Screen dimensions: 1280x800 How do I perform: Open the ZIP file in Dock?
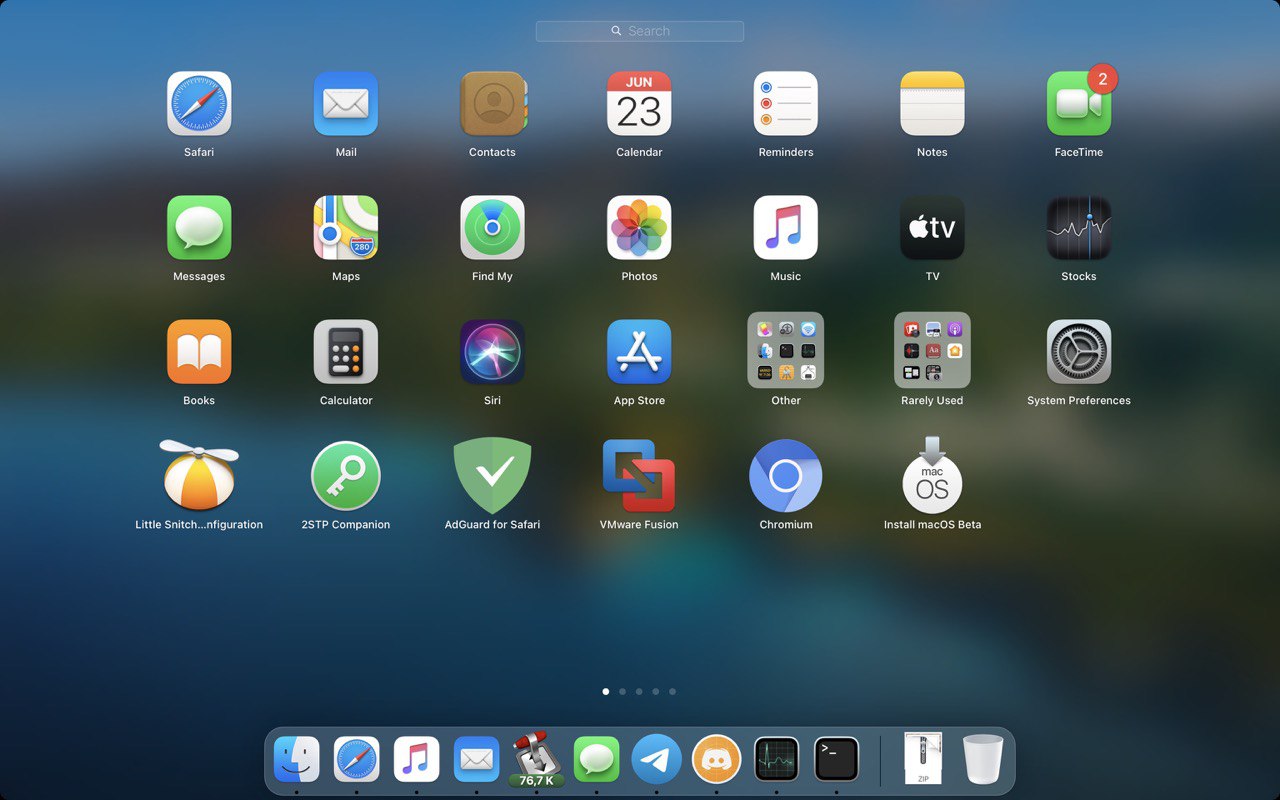(x=923, y=758)
